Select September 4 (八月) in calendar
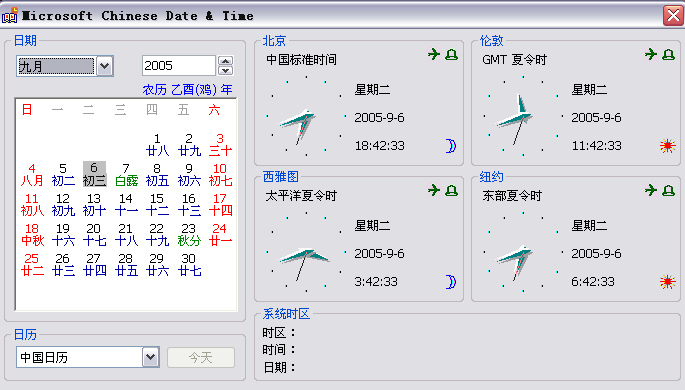Screen dimensions: 685x390 32,175
